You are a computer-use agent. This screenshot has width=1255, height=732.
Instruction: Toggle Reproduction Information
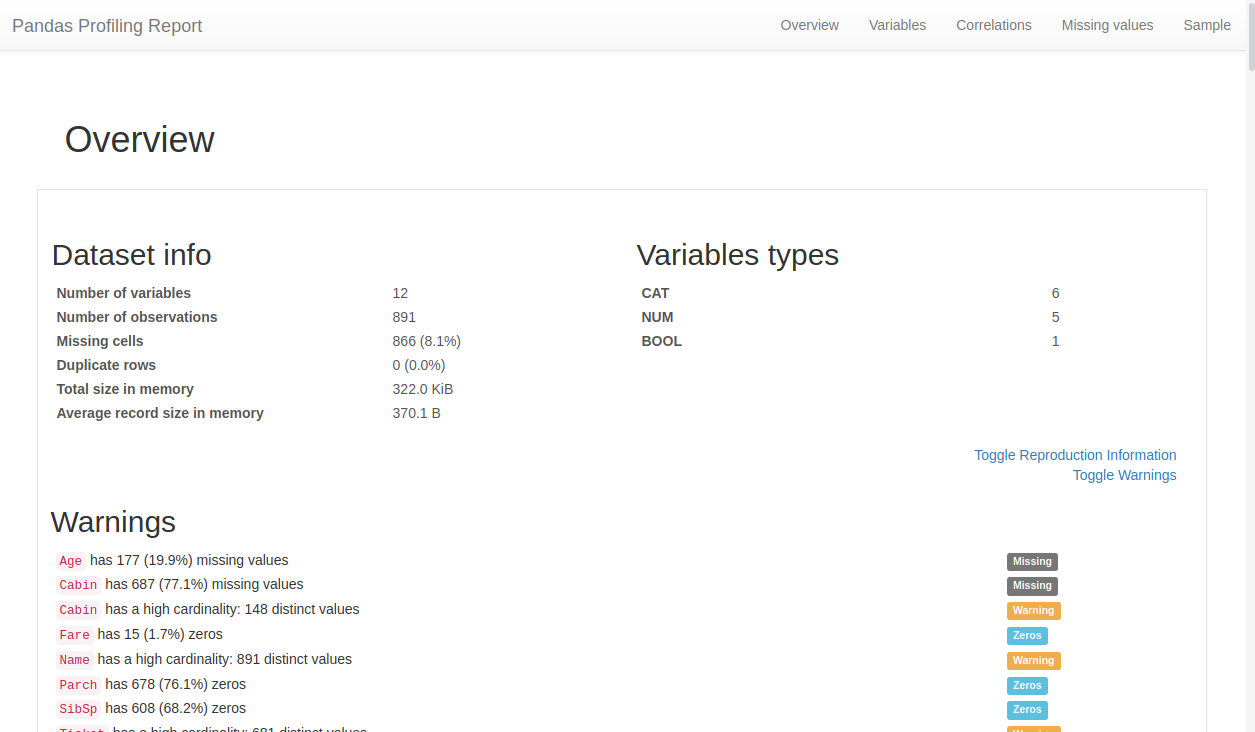(x=1074, y=455)
